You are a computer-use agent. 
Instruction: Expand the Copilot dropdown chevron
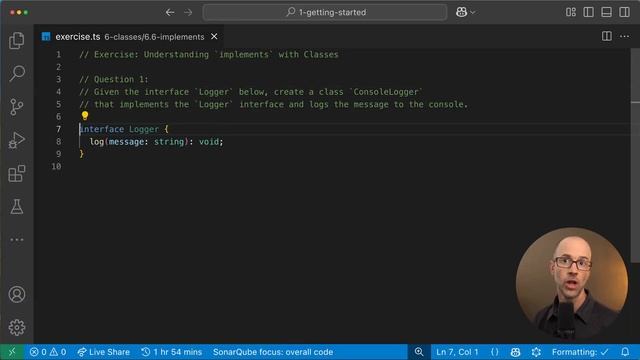coord(473,13)
